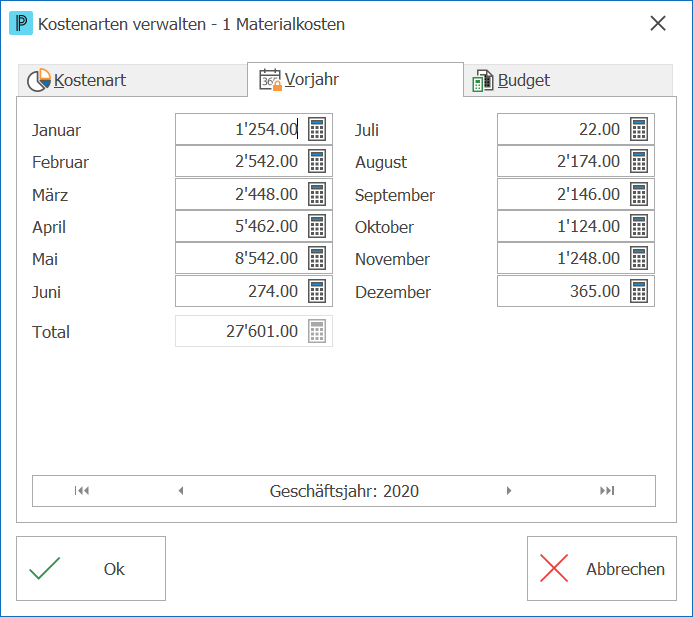This screenshot has height=617, width=693.
Task: Open calculator for the April field
Action: point(317,226)
